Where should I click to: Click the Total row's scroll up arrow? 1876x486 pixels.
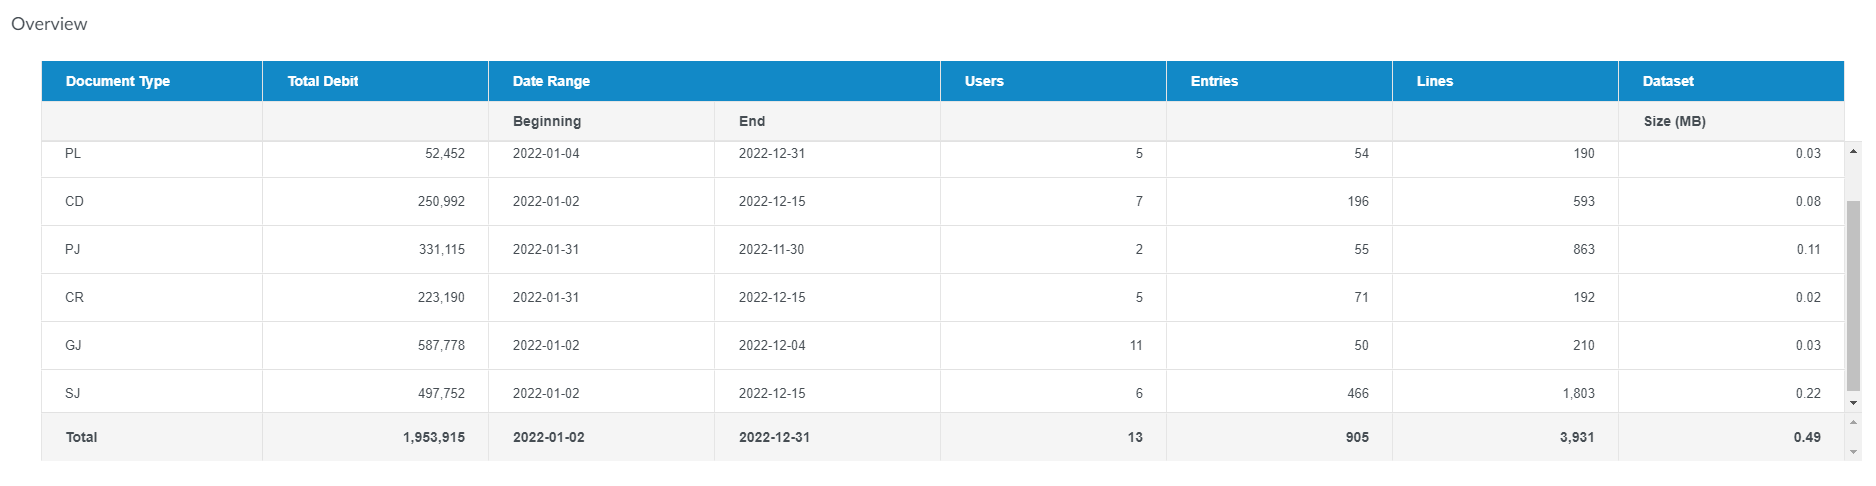(x=1853, y=423)
